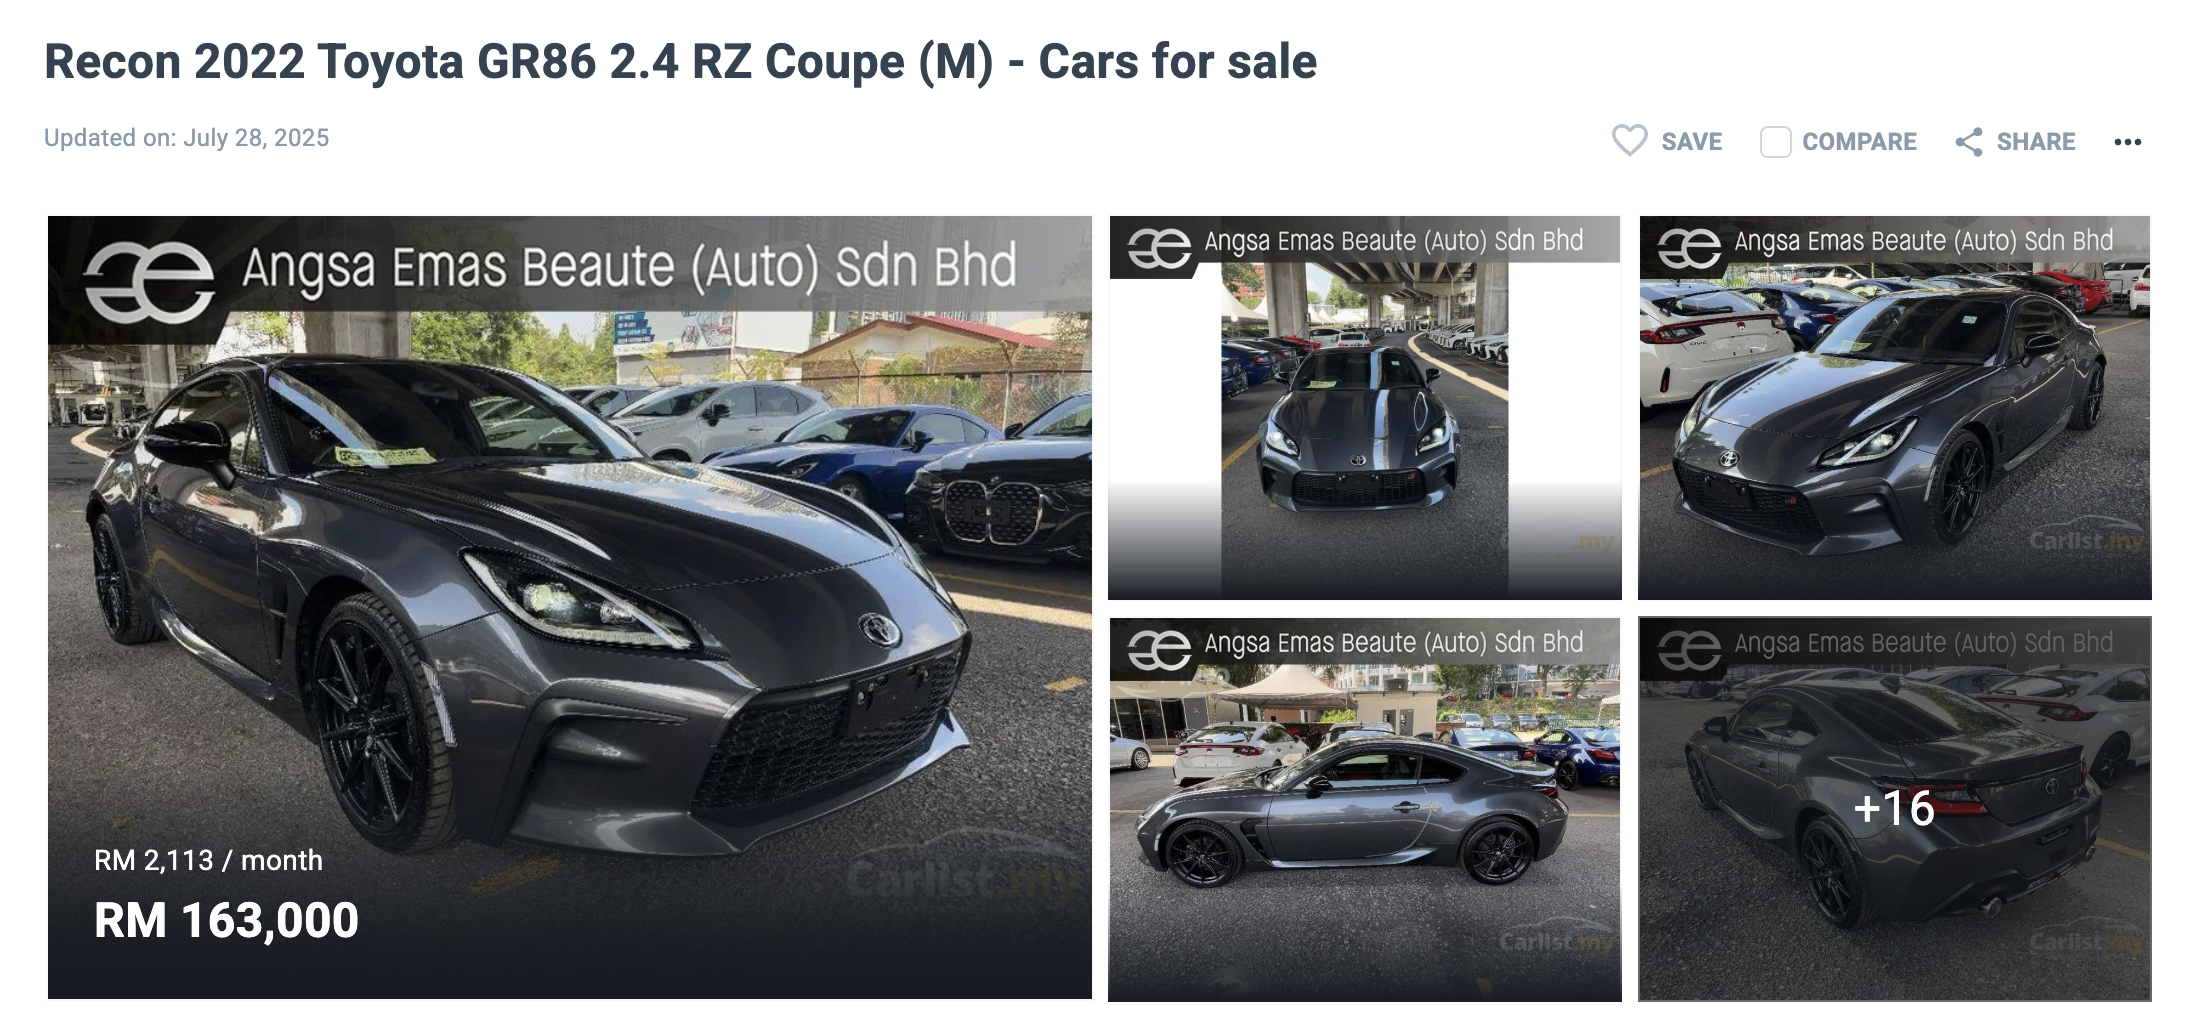
Task: Click the dealer logo on main photo
Action: (x=149, y=281)
